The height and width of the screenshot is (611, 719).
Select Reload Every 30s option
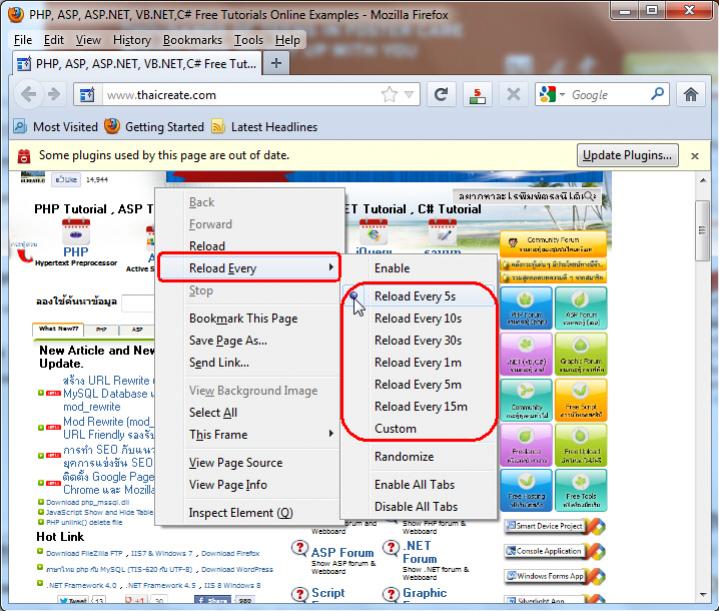(418, 340)
